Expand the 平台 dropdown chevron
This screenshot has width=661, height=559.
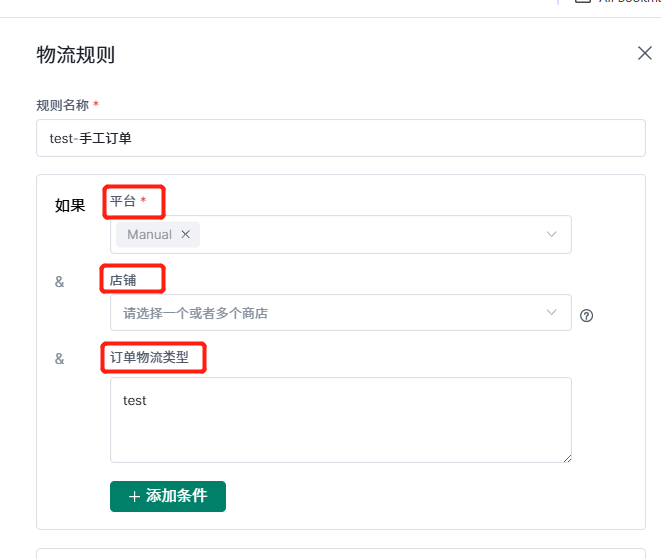tap(551, 234)
